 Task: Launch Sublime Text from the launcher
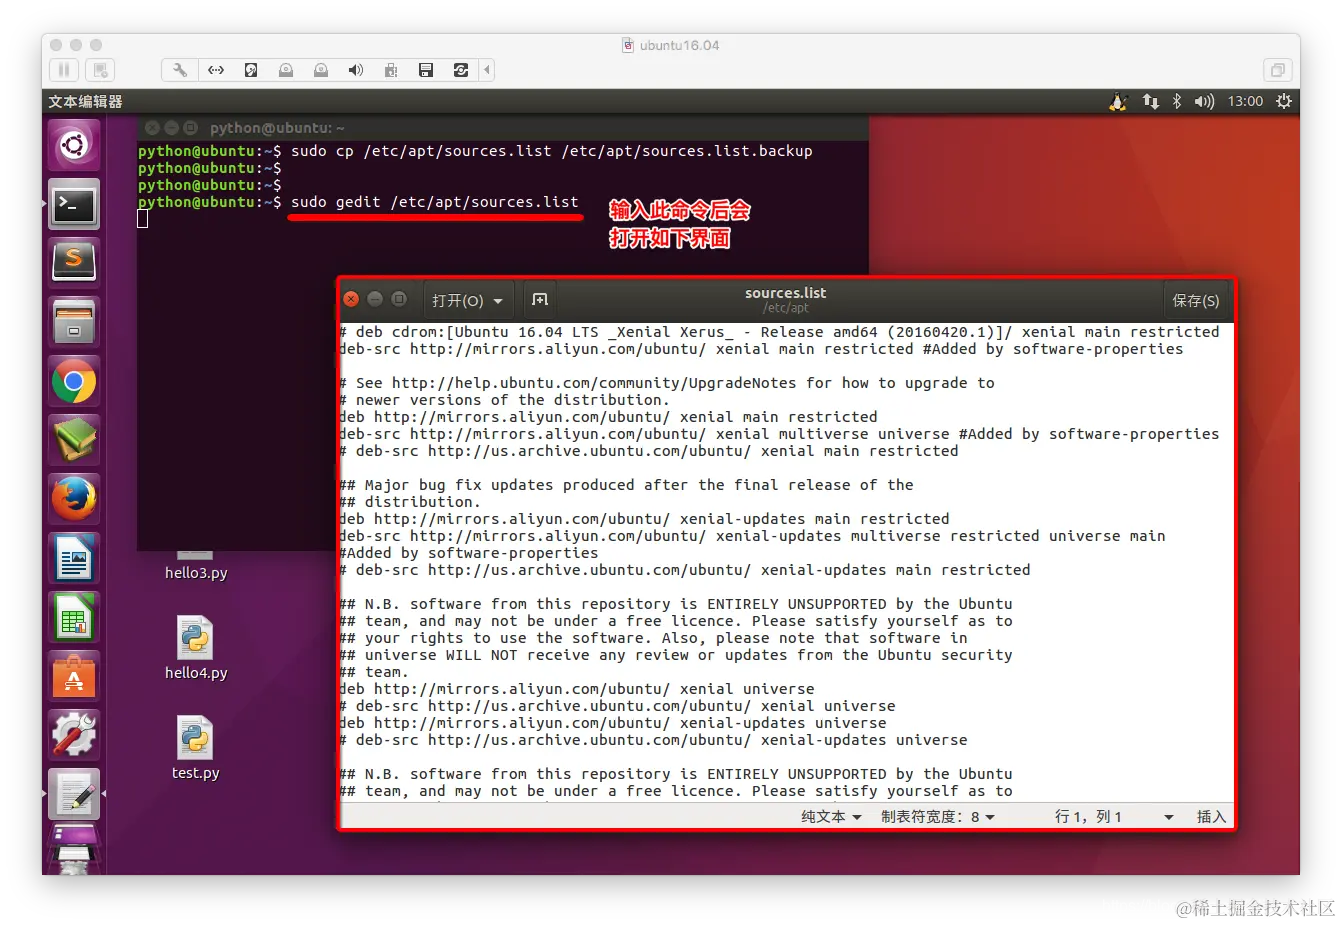(74, 263)
